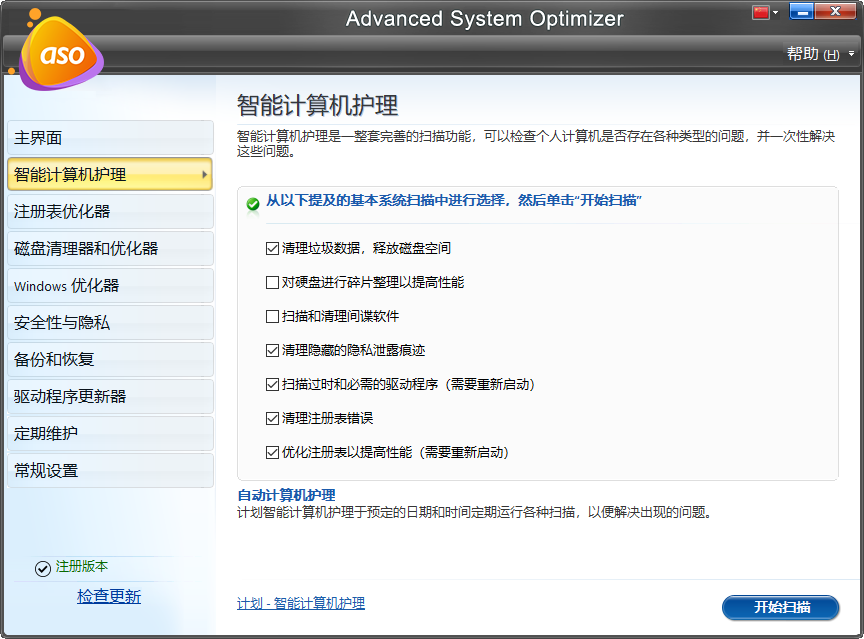Check 对硬盘进行碎片整理以提高性能 checkbox

272,283
